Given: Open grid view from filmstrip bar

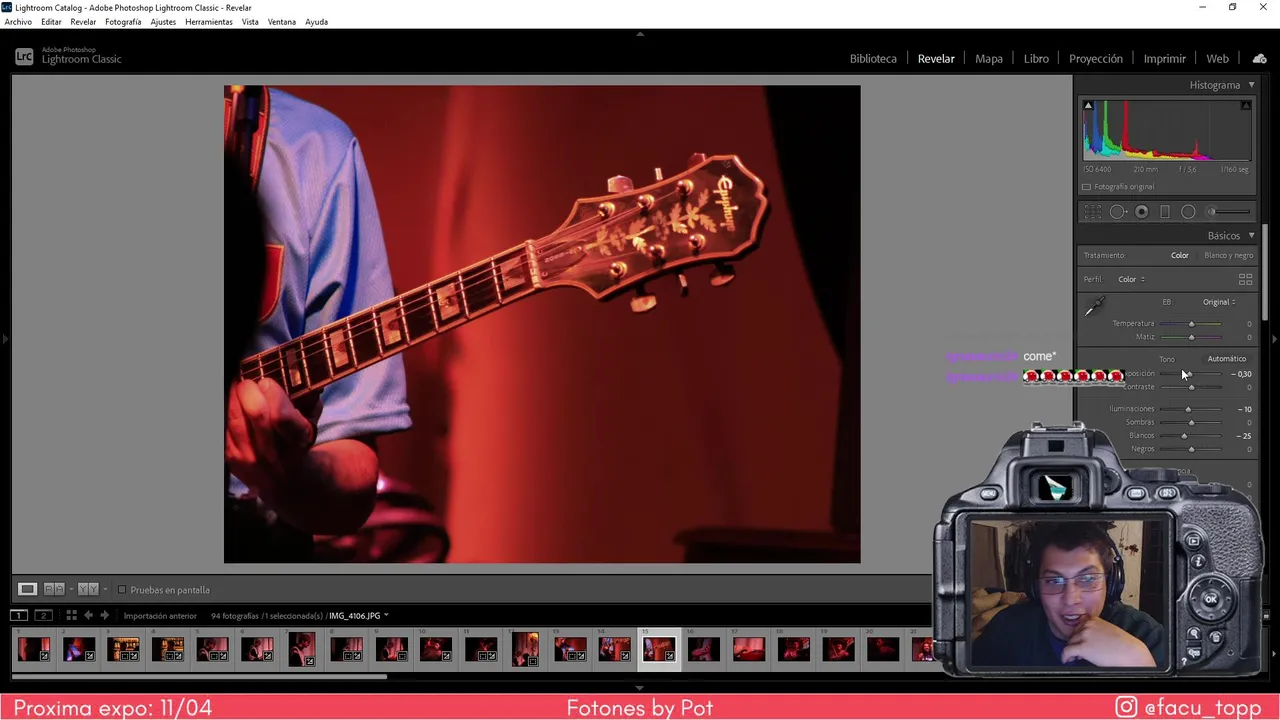Looking at the screenshot, I should pos(71,615).
